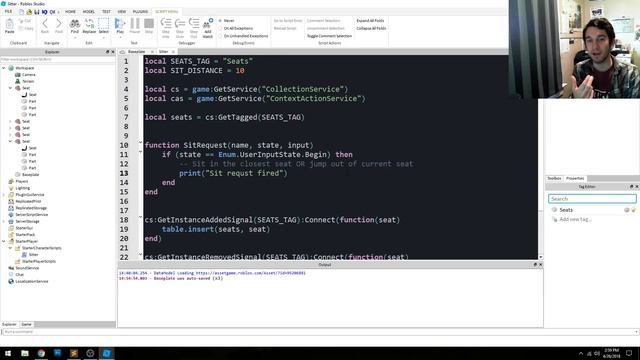Click the Paste clipboard icon
Viewport: 640px width, 360px height.
click(x=9, y=25)
